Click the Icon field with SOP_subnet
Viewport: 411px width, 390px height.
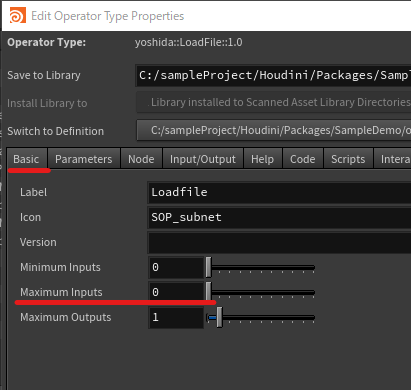coord(279,217)
